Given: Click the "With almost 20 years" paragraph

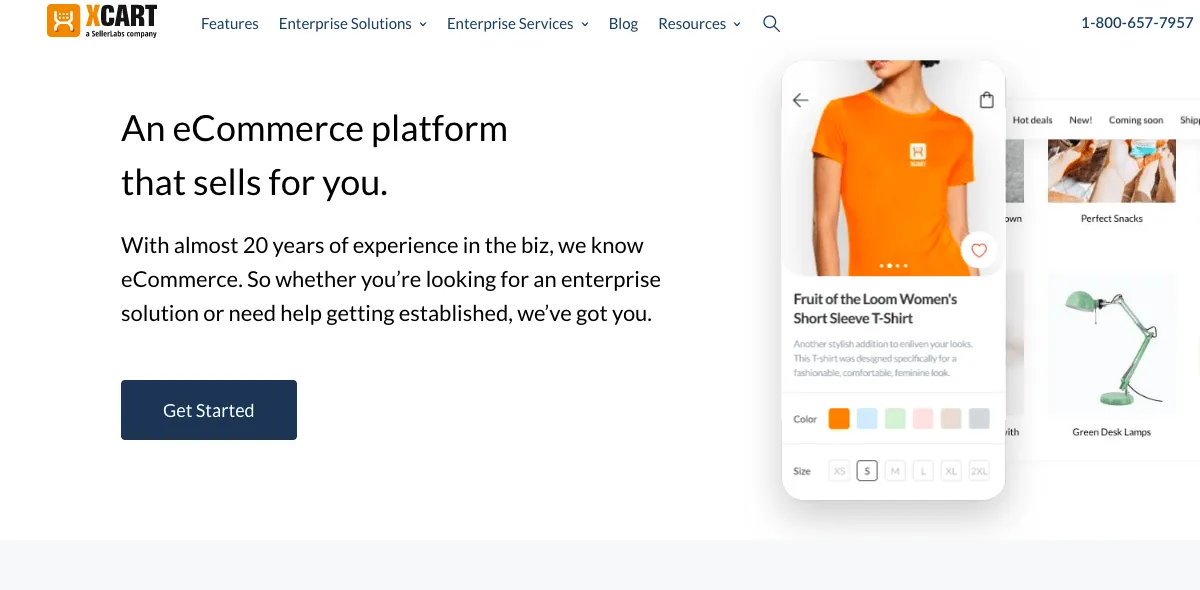Looking at the screenshot, I should coord(391,279).
